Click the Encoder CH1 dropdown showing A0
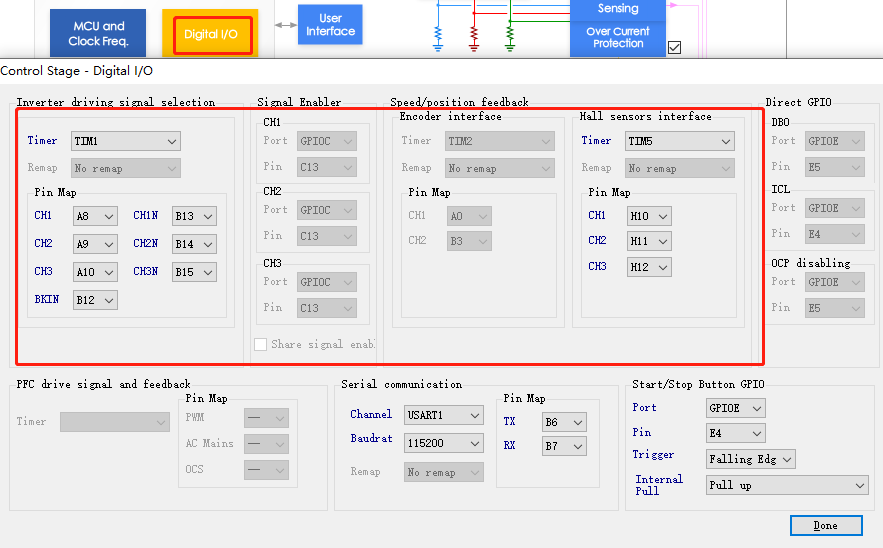Screen dimensions: 883x548 point(469,216)
